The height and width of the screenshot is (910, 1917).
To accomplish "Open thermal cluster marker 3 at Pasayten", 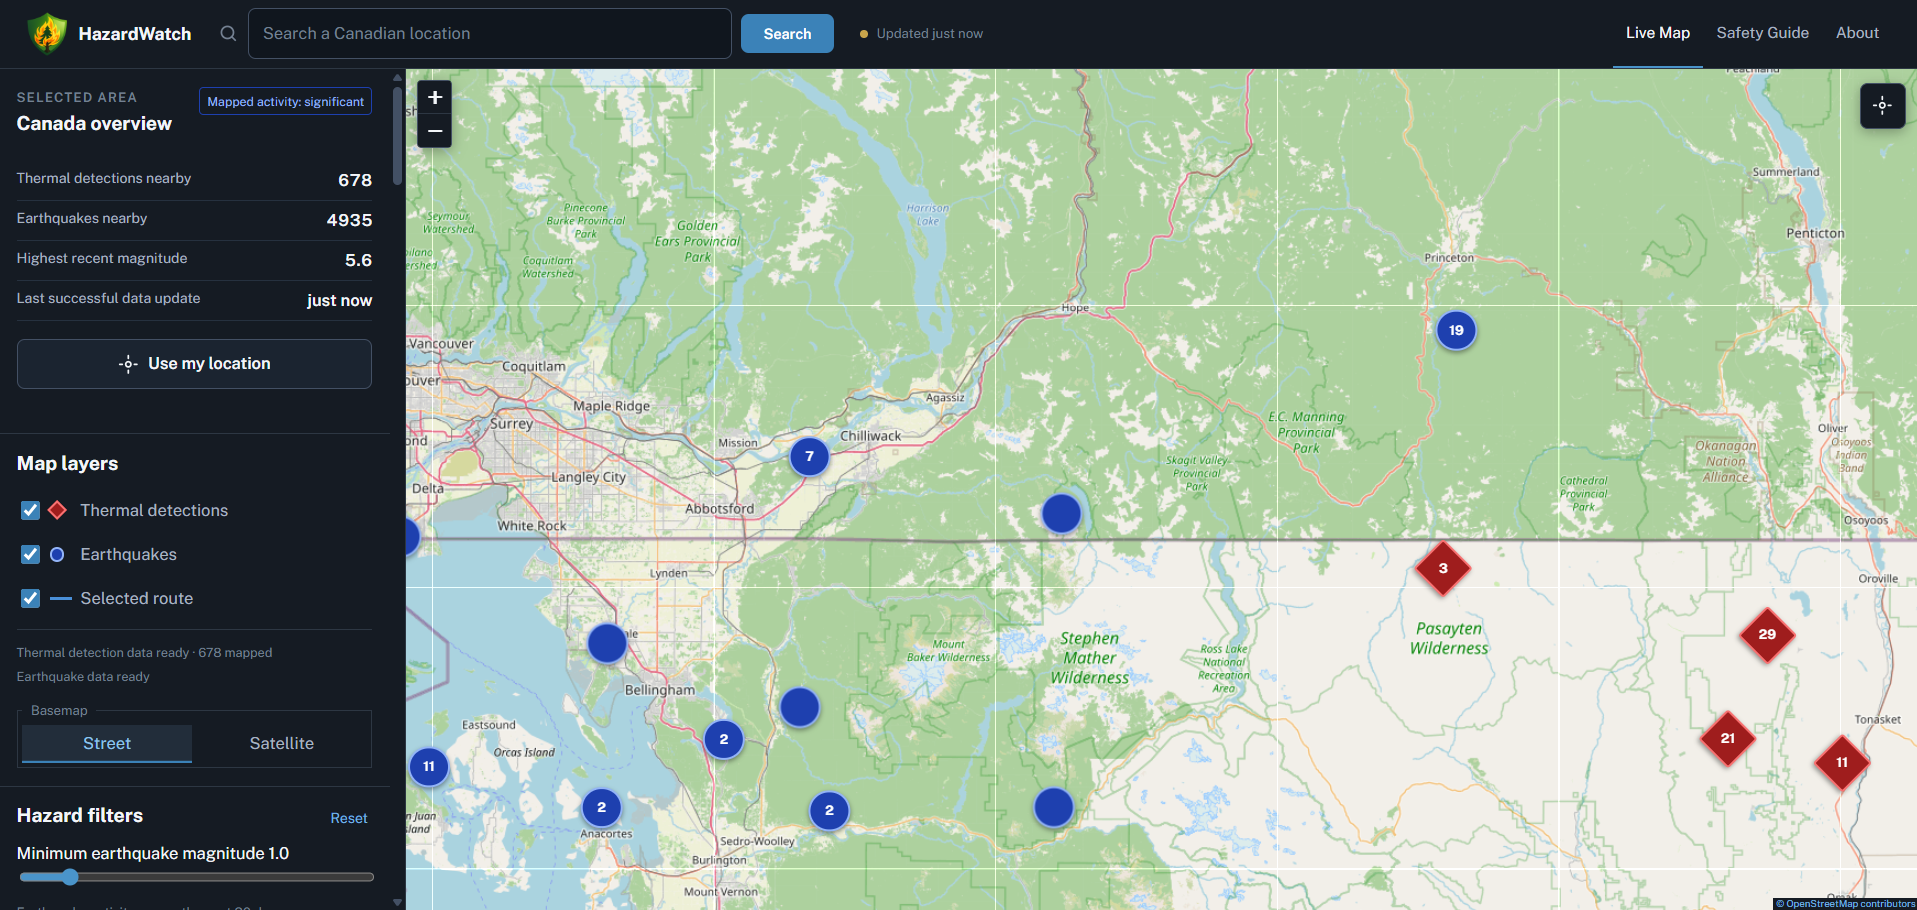I will point(1443,568).
